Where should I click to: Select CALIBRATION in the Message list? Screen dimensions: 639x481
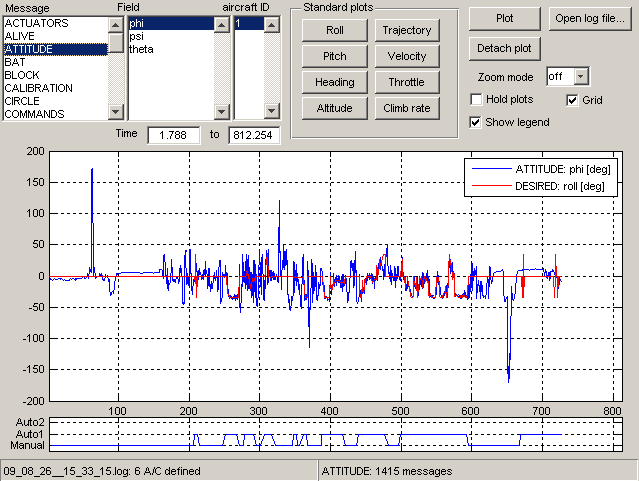[x=55, y=88]
